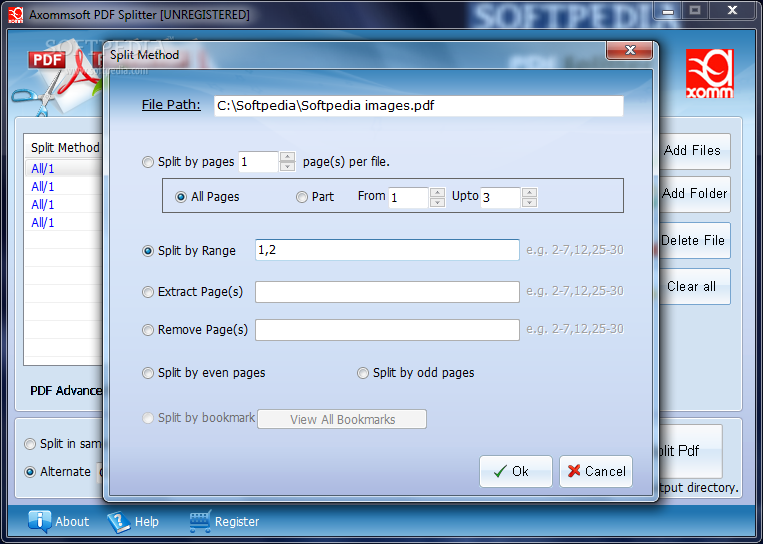Select the Part radio button
The width and height of the screenshot is (763, 544).
[302, 197]
